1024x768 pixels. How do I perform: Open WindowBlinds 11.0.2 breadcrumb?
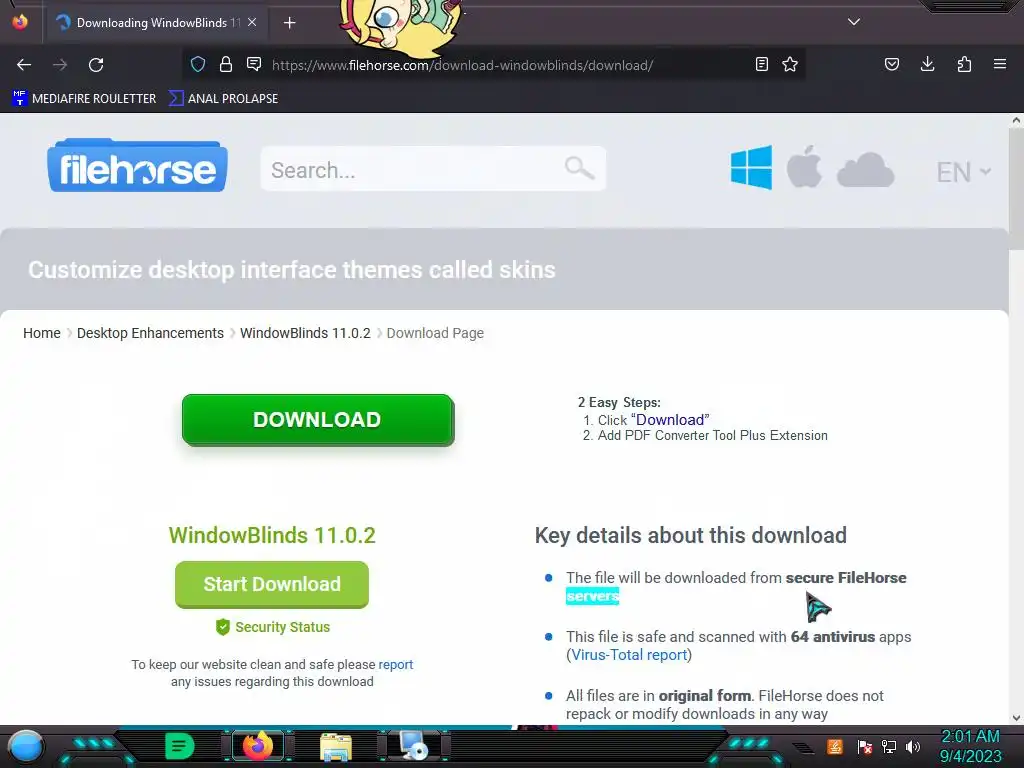305,333
